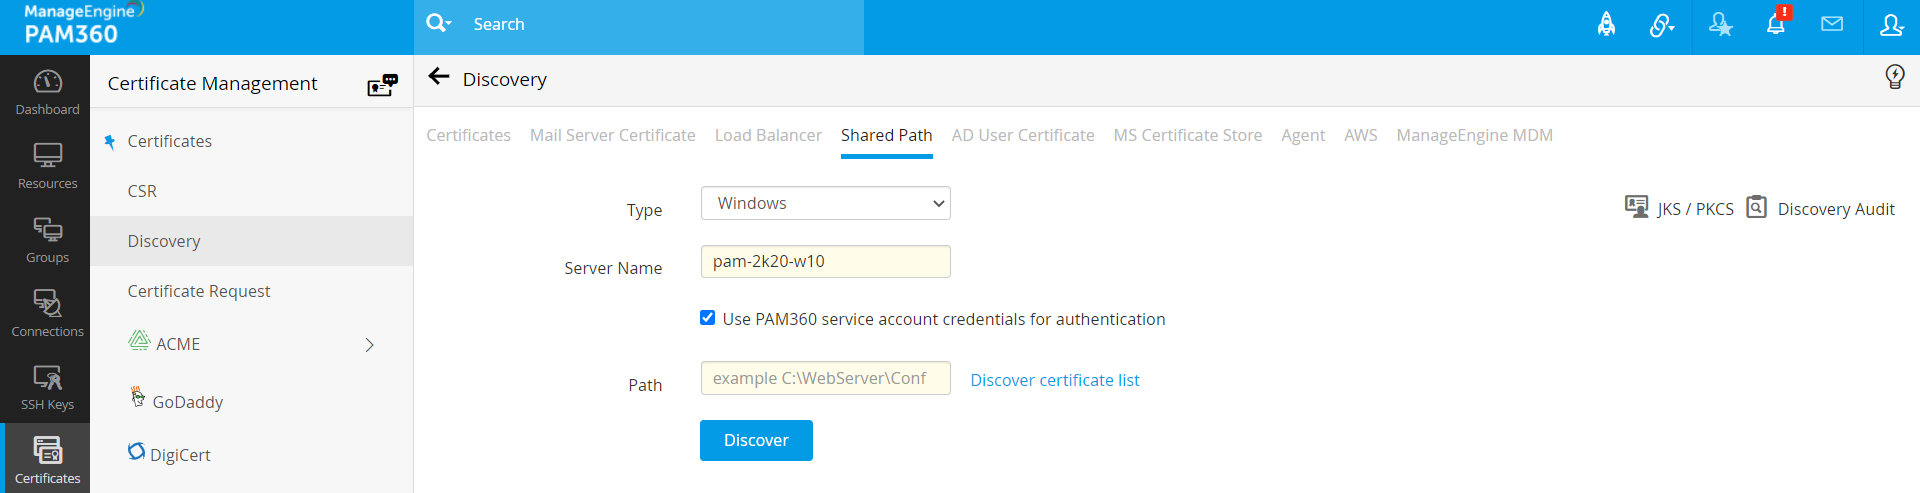Open the Type dropdown showing Windows
Screen dimensions: 1920x493
826,203
